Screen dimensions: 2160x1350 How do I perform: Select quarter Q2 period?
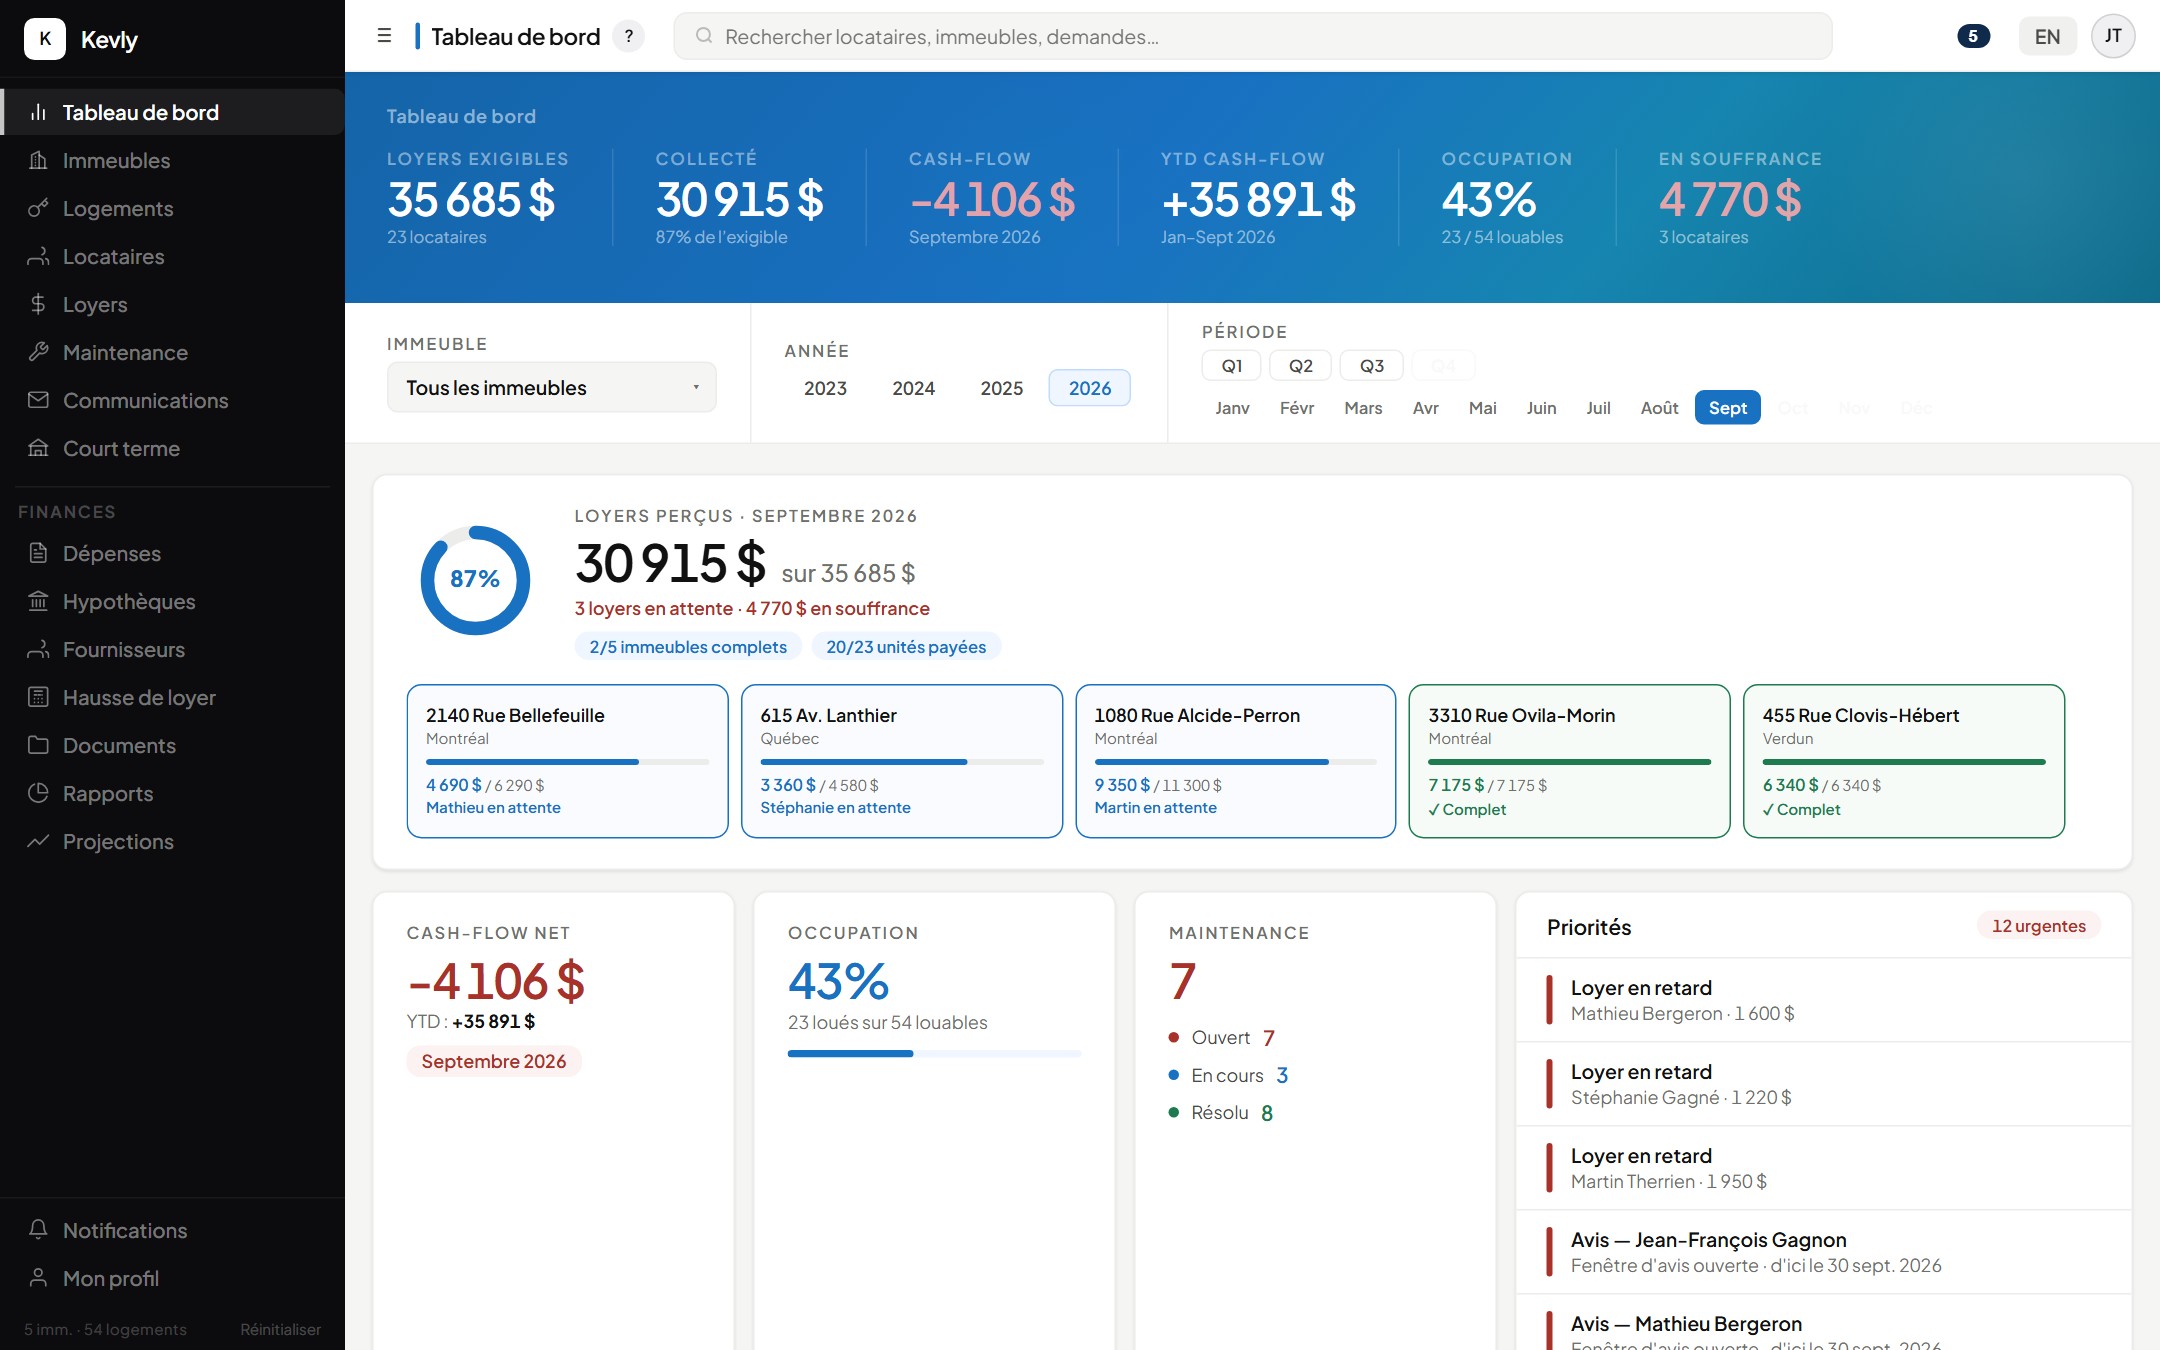click(1300, 366)
